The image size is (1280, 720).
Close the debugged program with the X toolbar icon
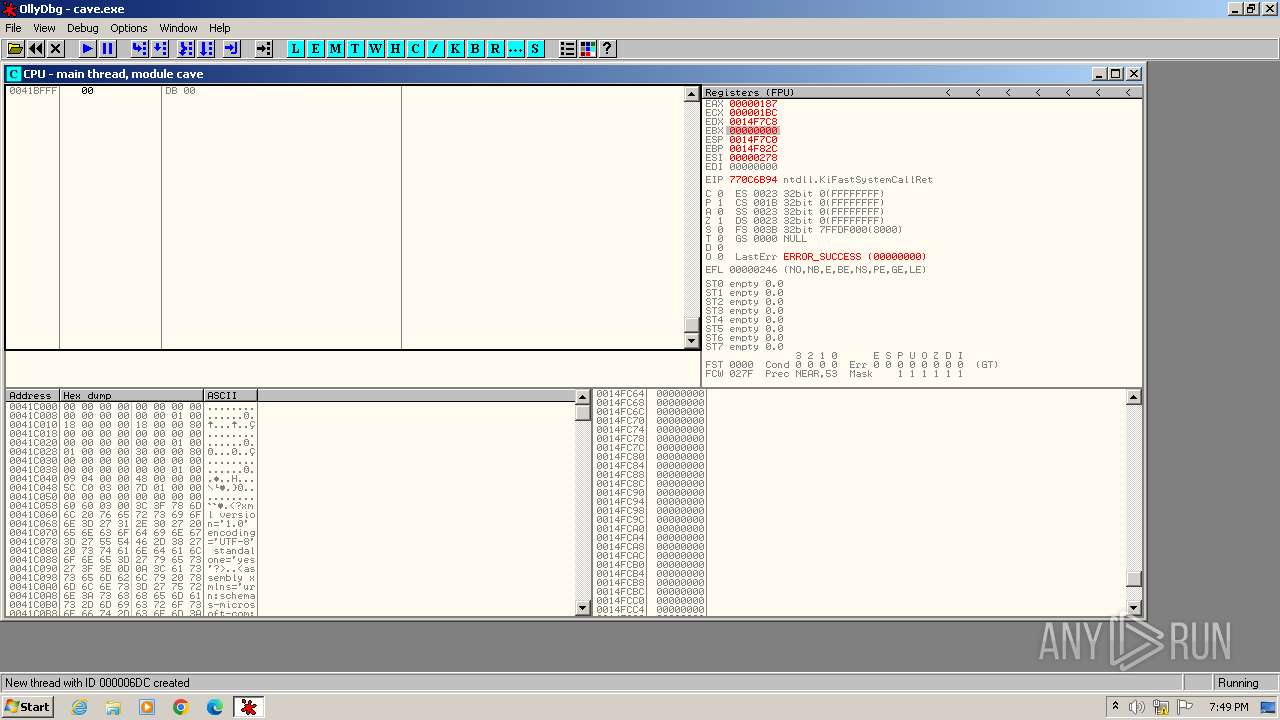click(56, 48)
